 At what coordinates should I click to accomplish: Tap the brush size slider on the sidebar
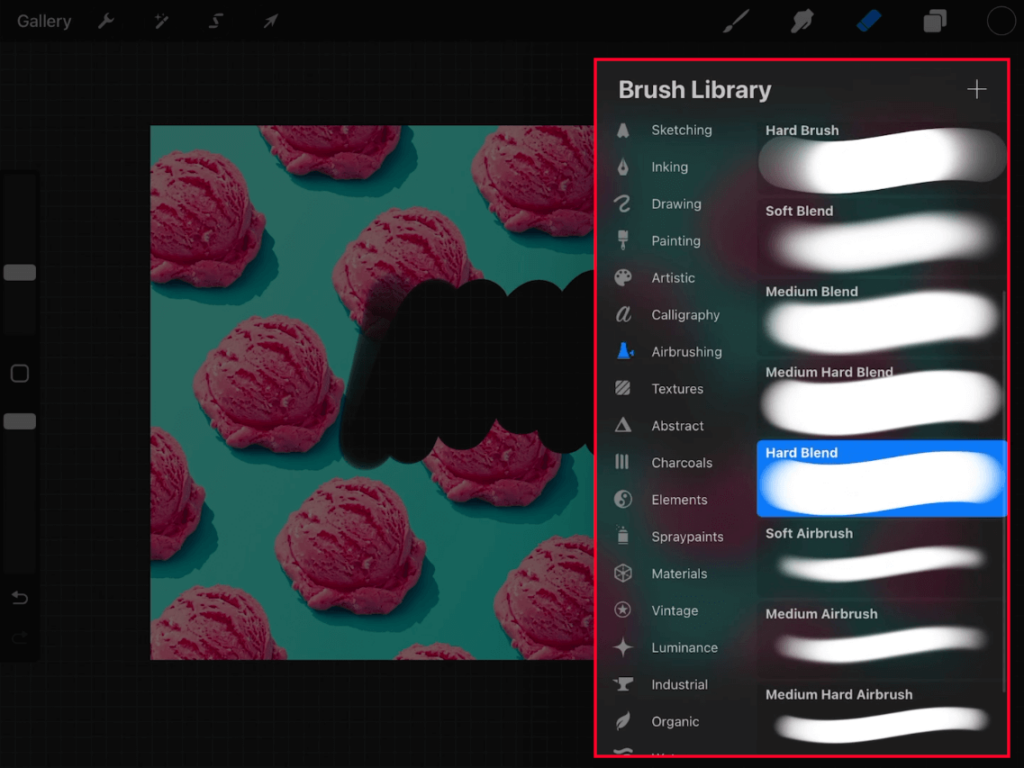[x=18, y=272]
